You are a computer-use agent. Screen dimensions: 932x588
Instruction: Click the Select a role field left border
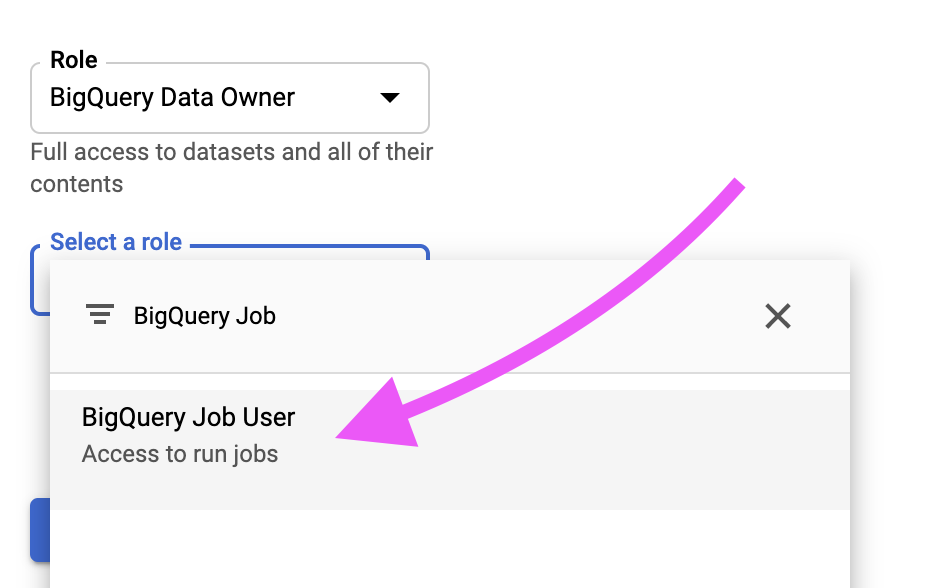coord(33,279)
